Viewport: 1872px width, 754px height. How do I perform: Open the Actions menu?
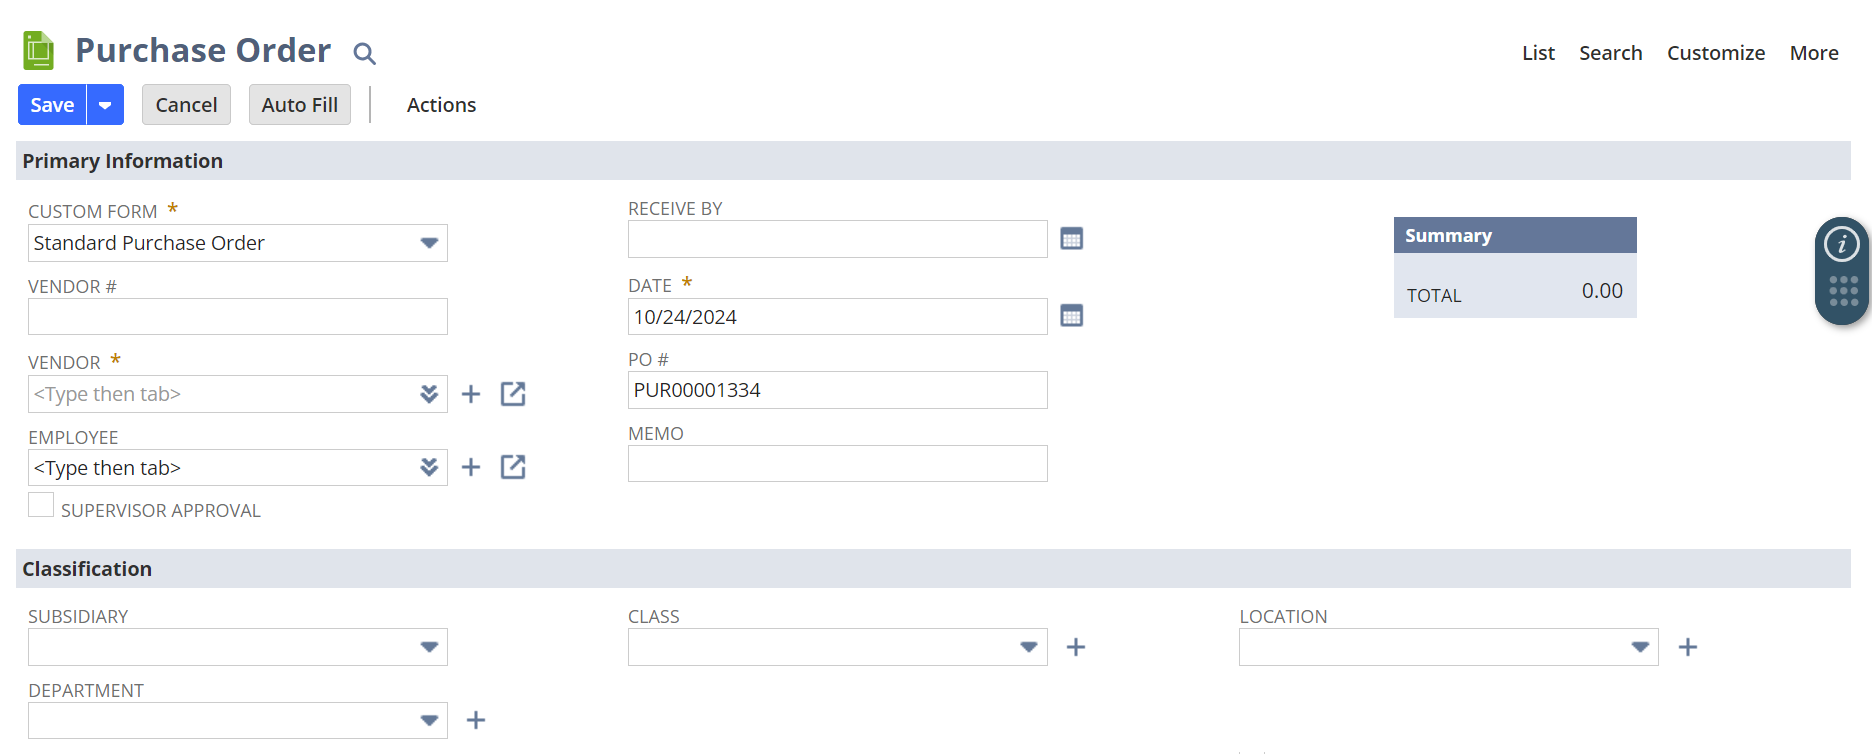[x=441, y=105]
